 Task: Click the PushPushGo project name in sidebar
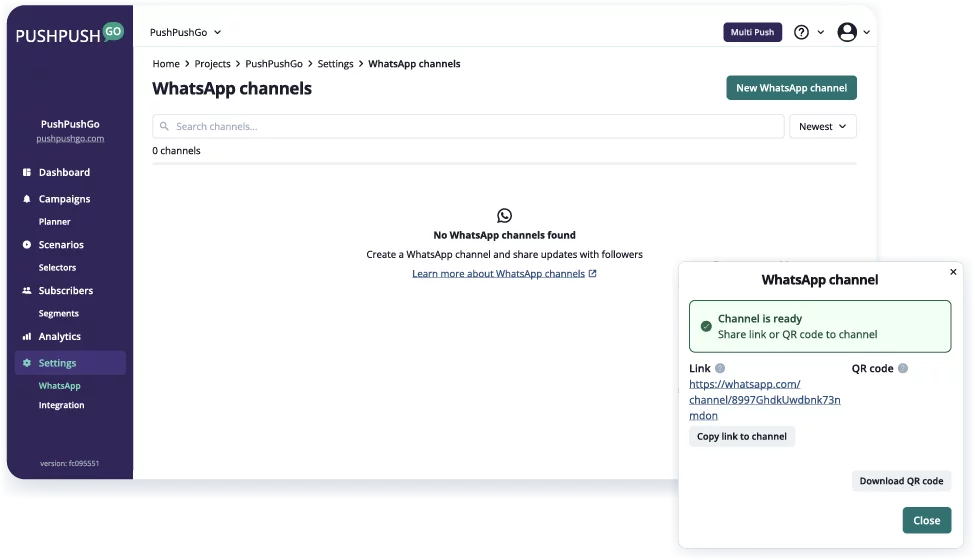click(70, 124)
